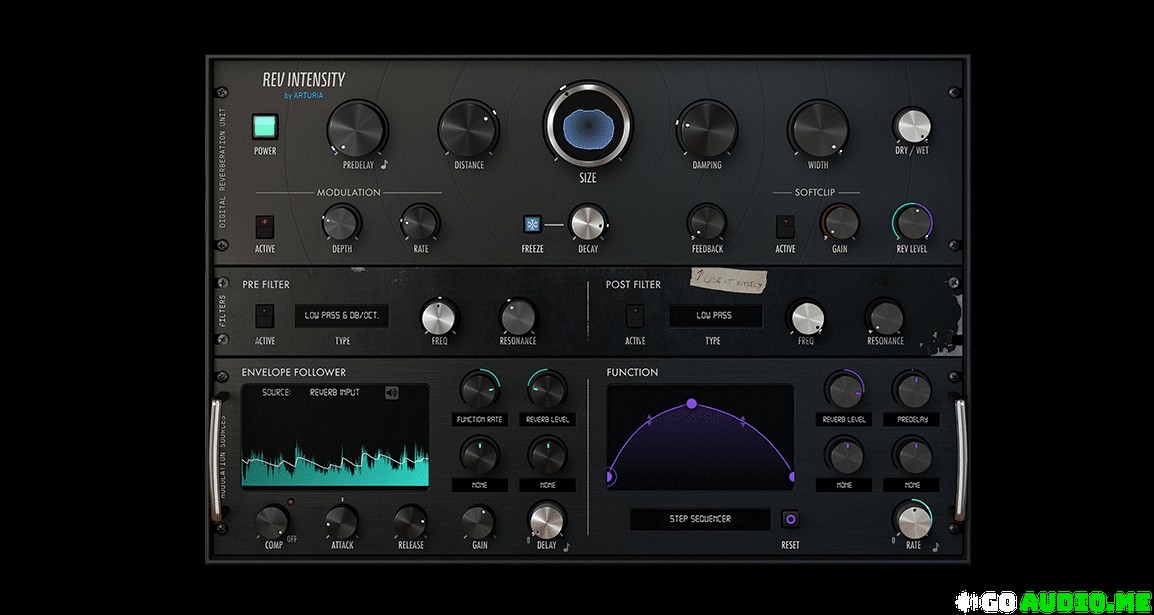Open the right None destination in Function section

911,486
